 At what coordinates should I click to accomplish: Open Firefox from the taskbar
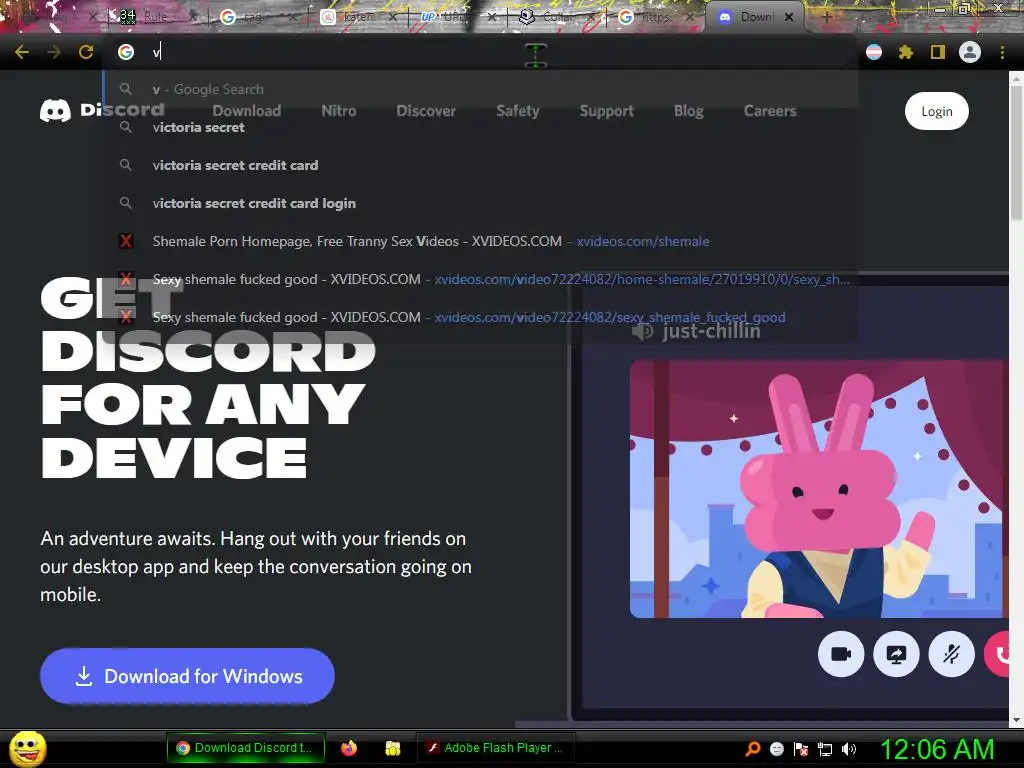(349, 748)
